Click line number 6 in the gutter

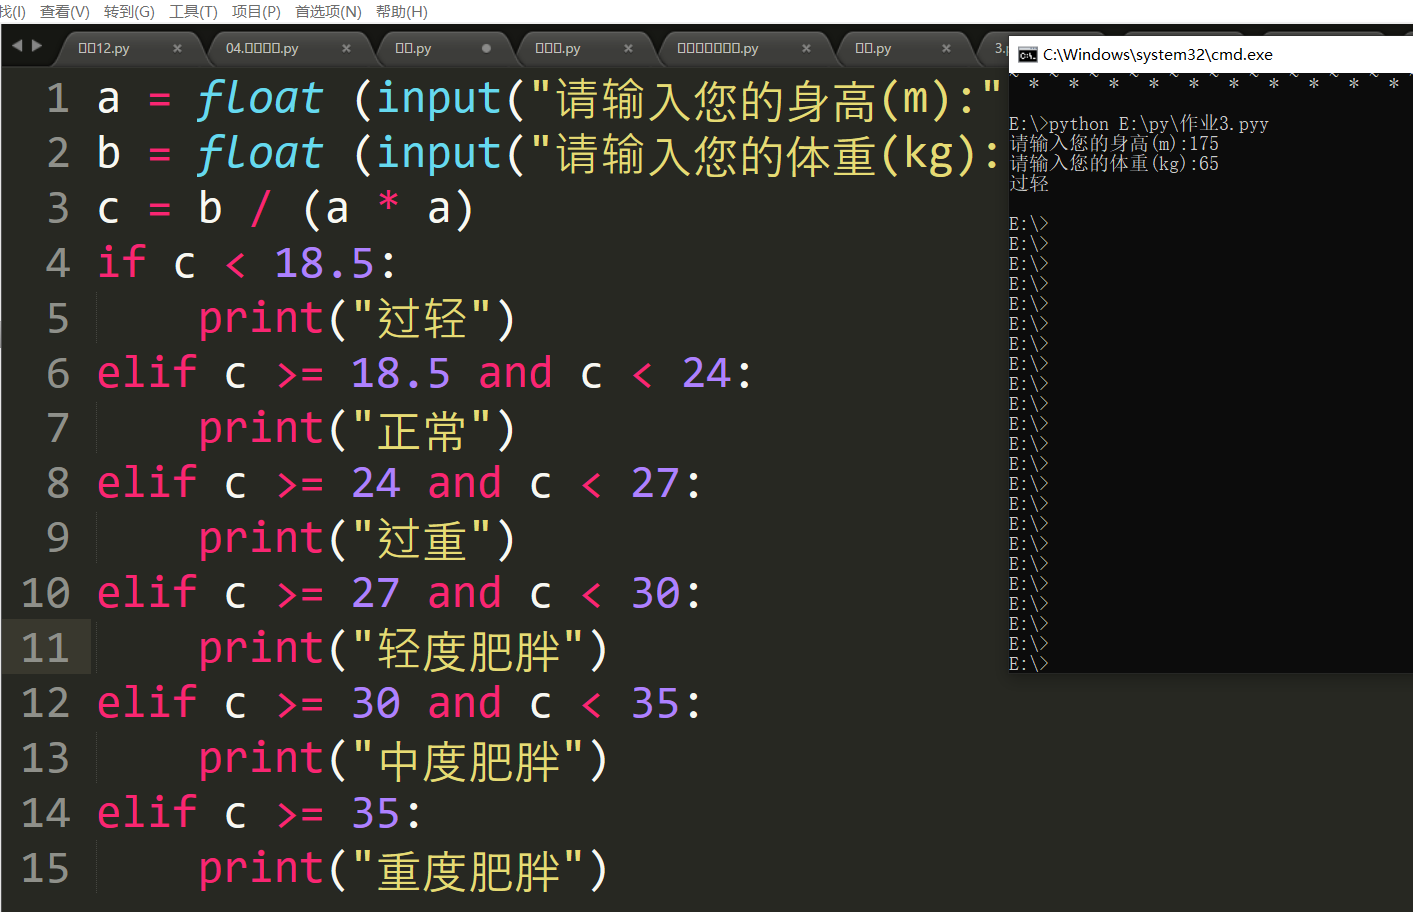pyautogui.click(x=58, y=374)
